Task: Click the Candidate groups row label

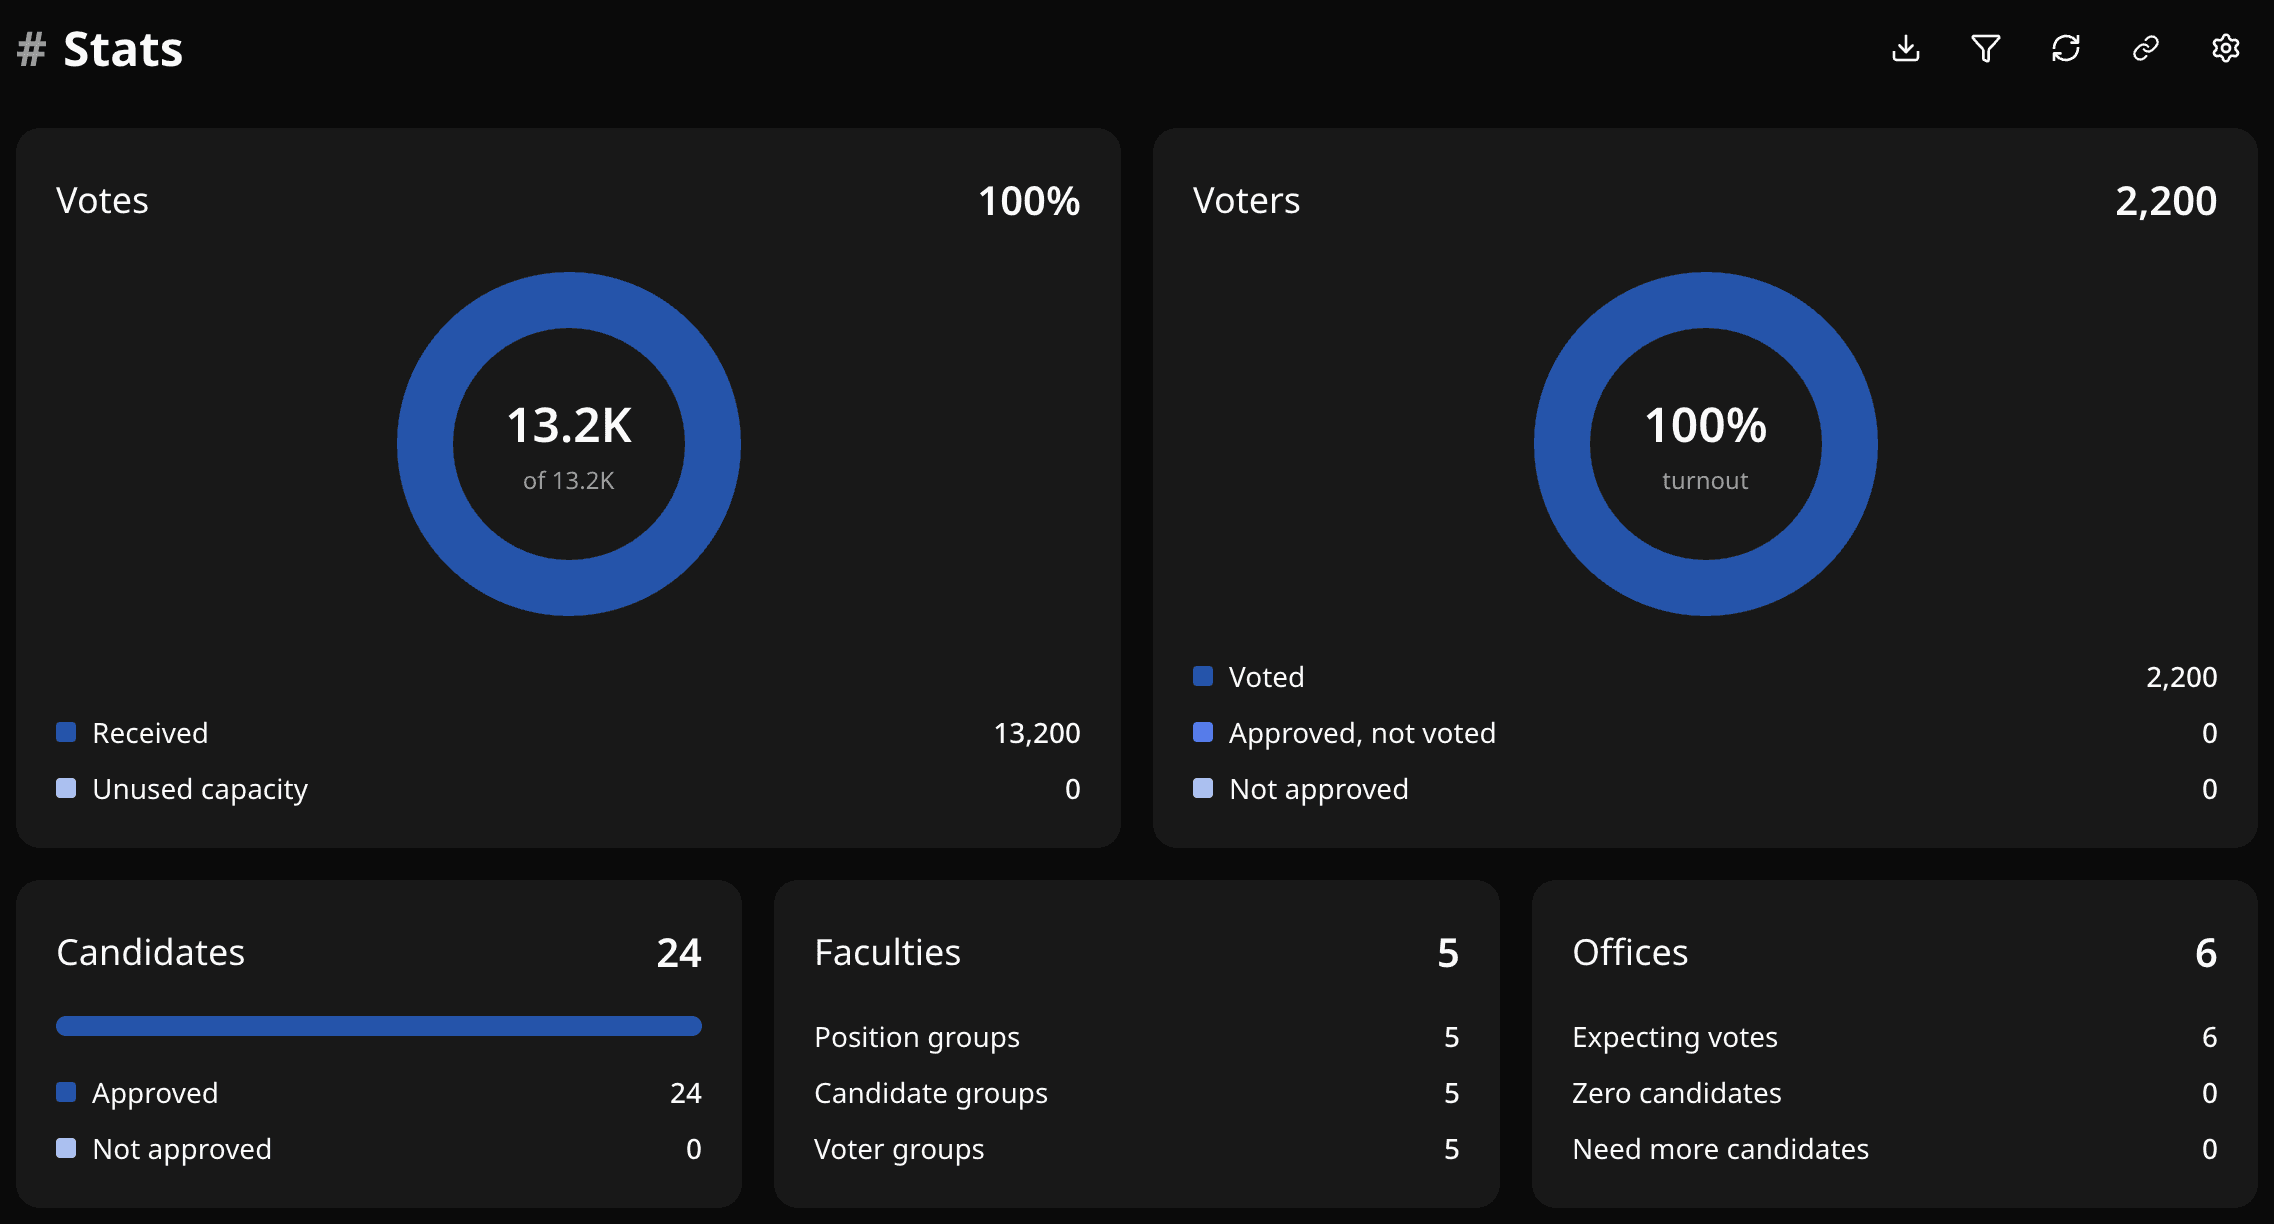Action: point(931,1093)
